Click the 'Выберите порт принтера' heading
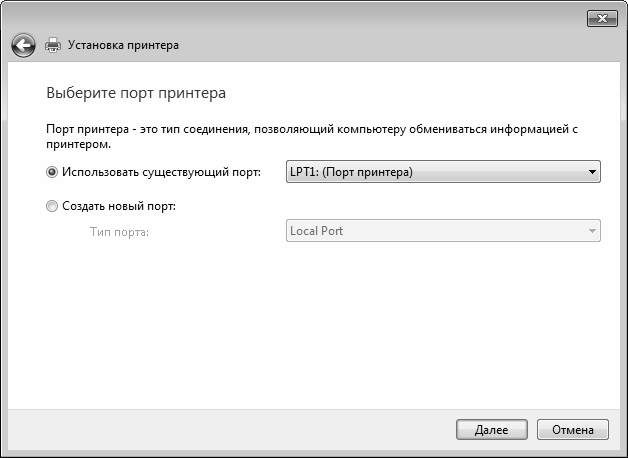Screen dimensions: 628x458 click(136, 93)
